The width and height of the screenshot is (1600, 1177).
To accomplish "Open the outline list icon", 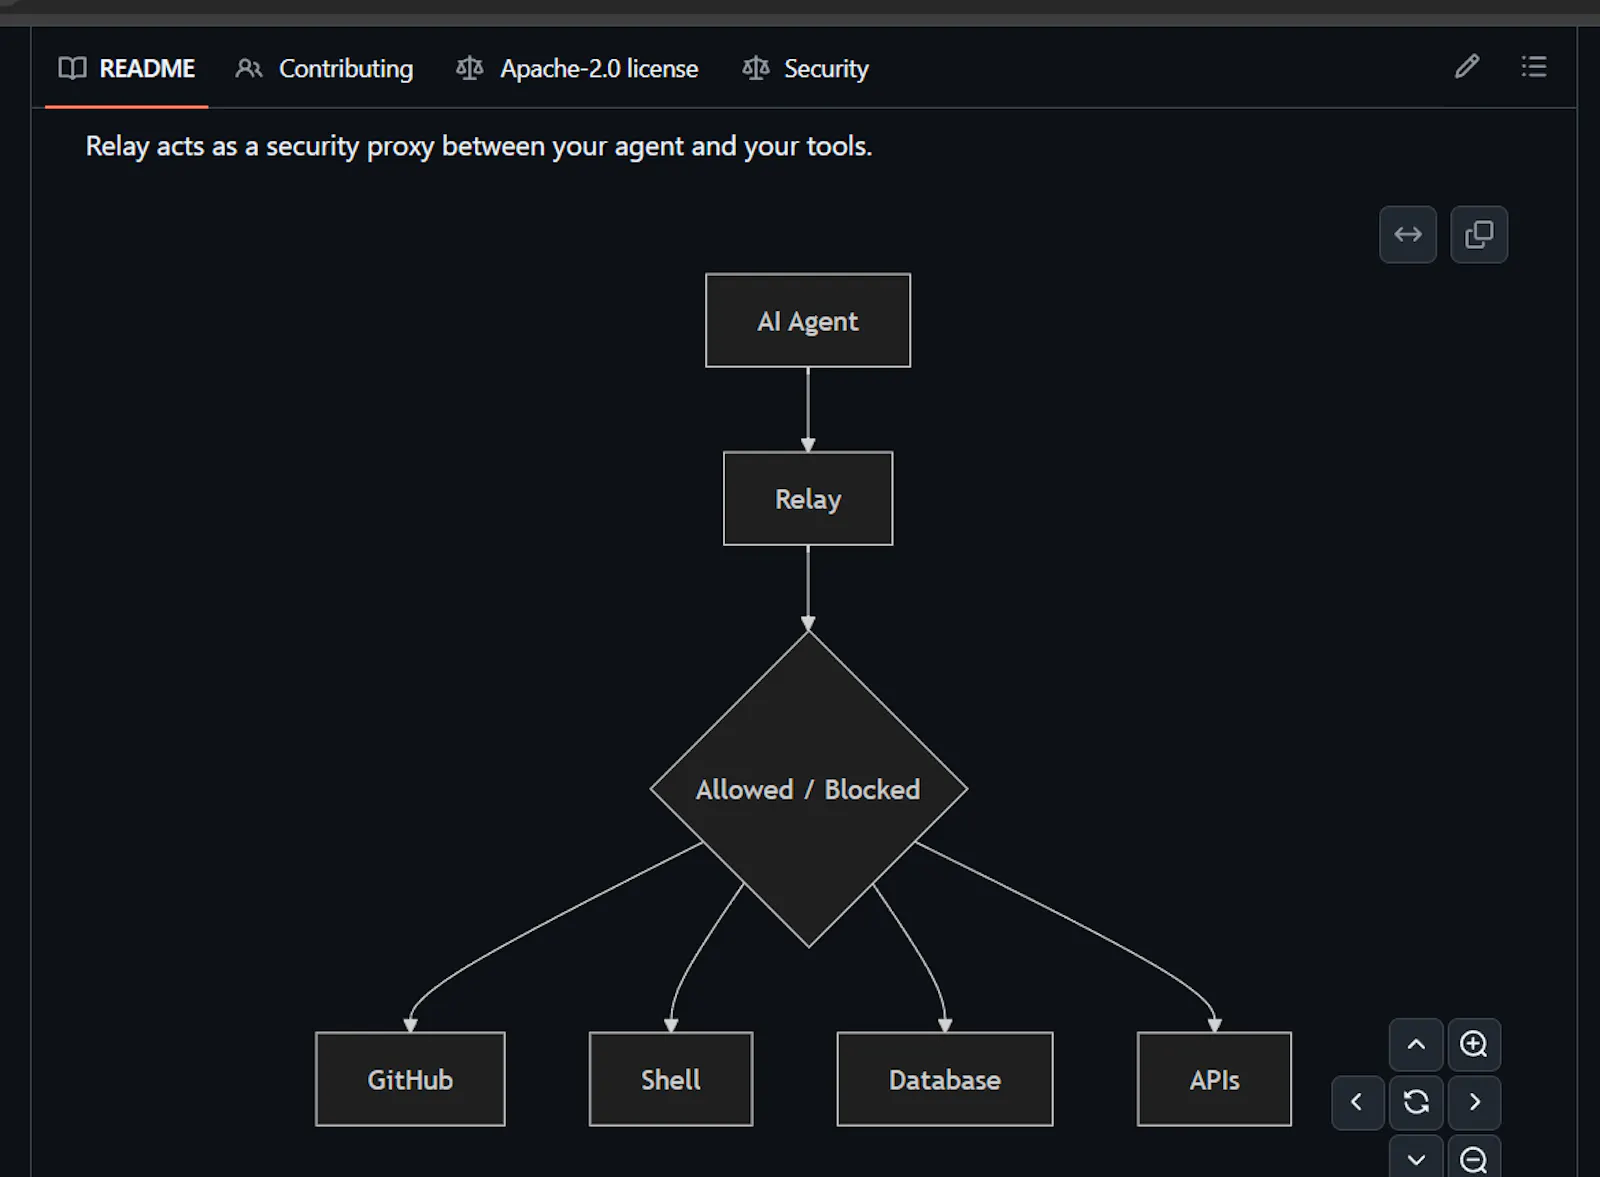I will point(1534,67).
